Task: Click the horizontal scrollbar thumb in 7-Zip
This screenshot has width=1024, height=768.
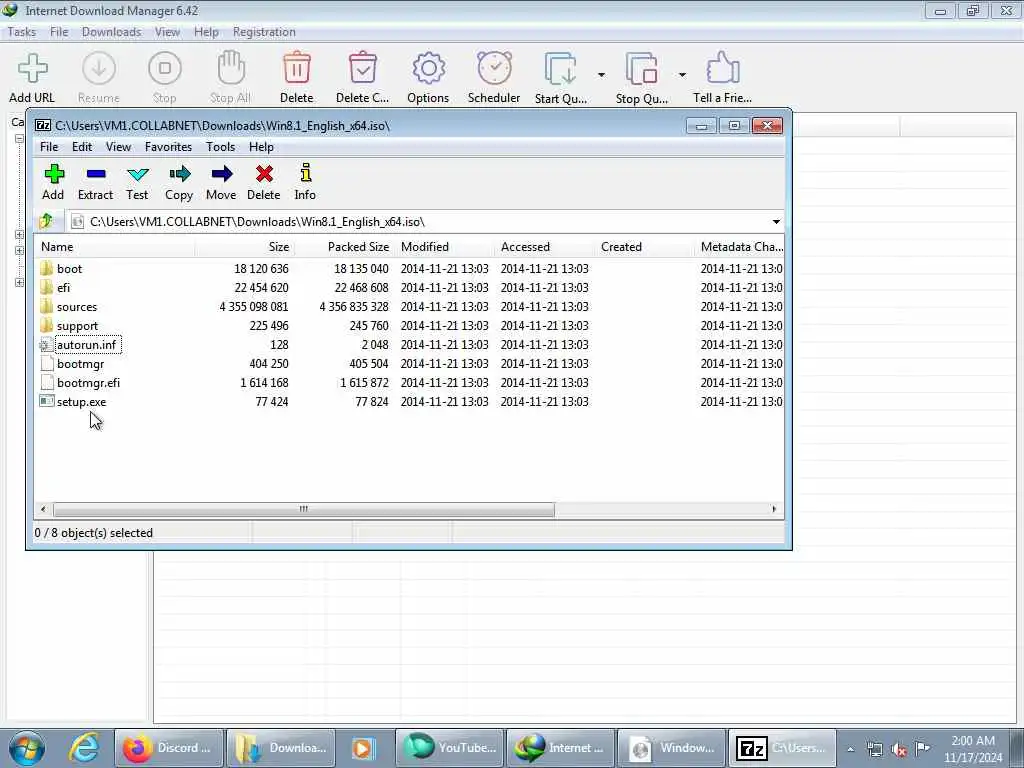Action: pos(304,509)
